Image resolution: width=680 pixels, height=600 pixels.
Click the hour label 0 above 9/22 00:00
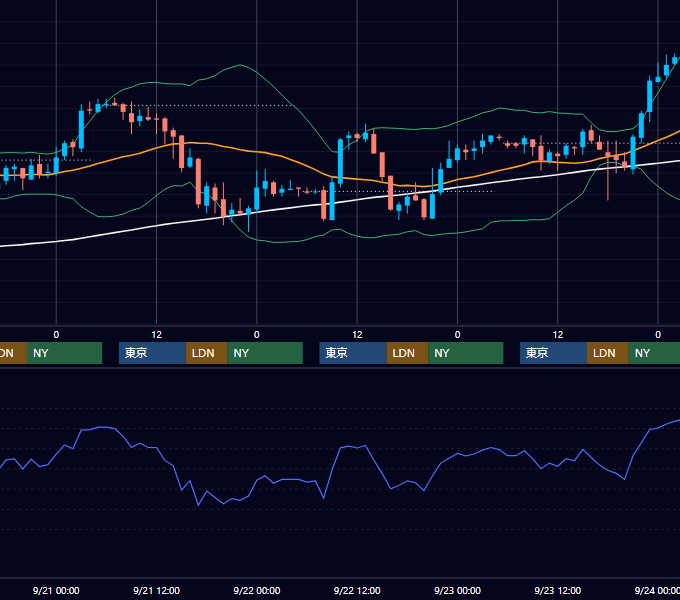pyautogui.click(x=257, y=335)
